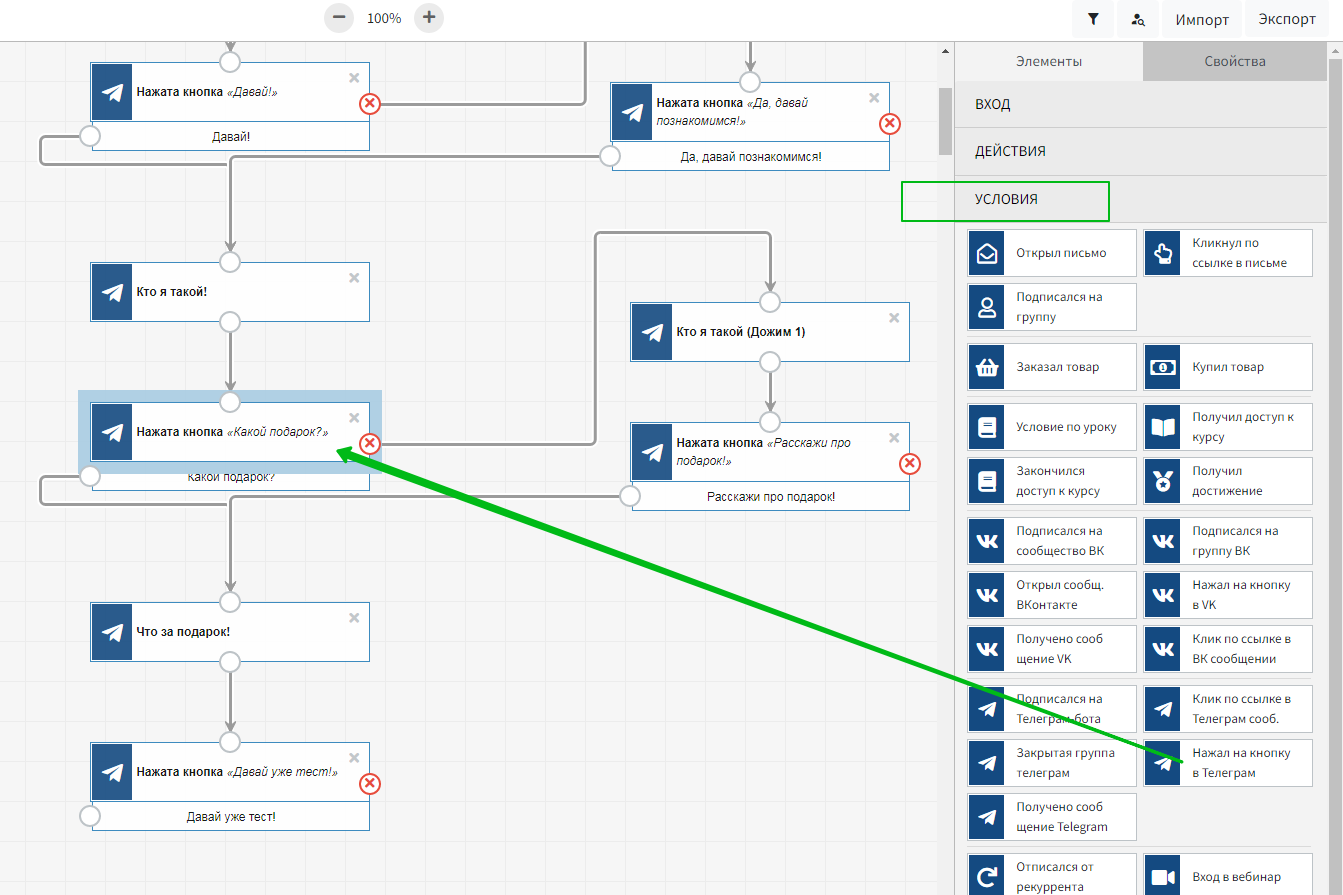Click the zoom in plus button
This screenshot has width=1343, height=895.
(429, 17)
